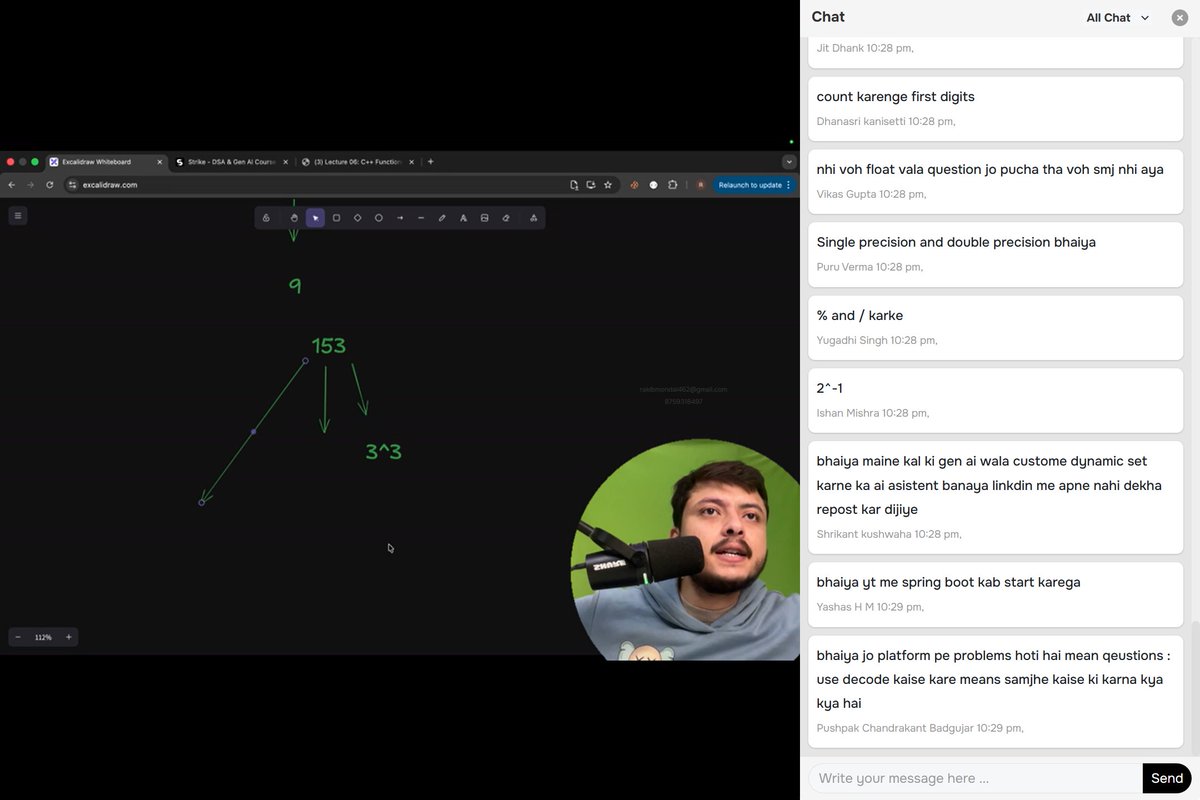Zoom out with the minus button
This screenshot has width=1200, height=800.
(x=18, y=637)
